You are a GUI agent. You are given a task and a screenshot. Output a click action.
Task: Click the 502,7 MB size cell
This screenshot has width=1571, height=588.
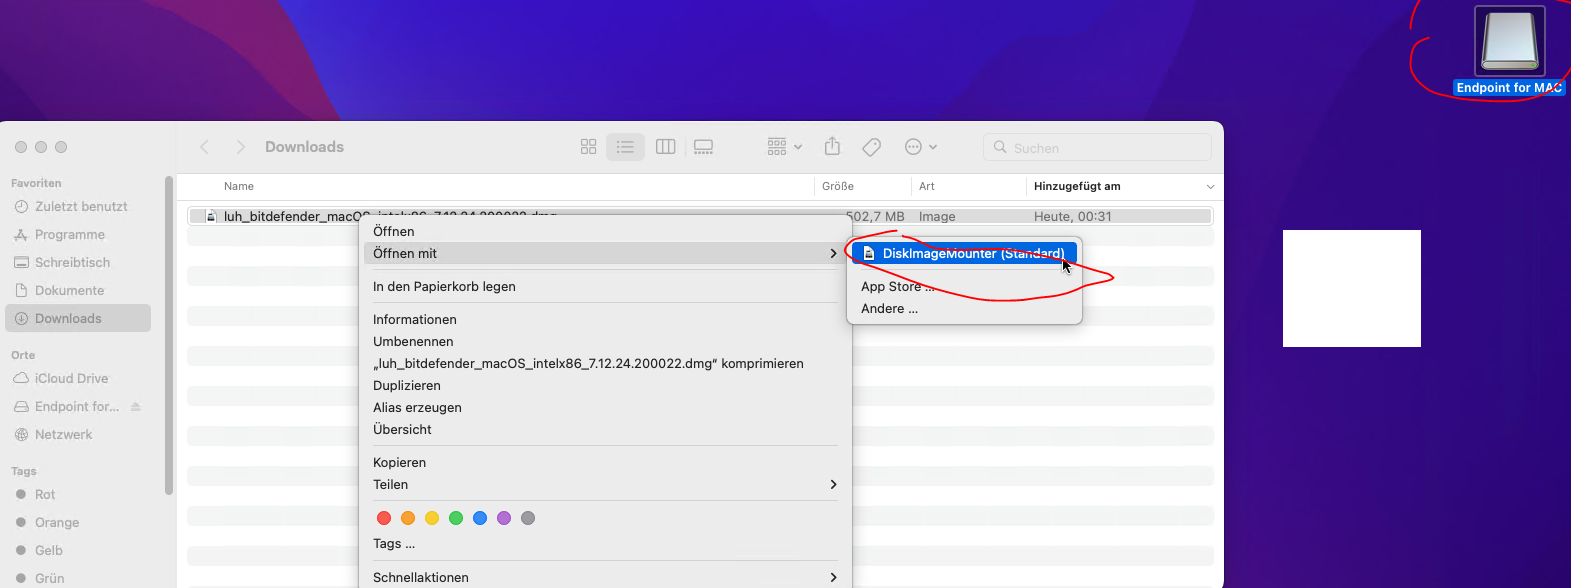[x=875, y=216]
